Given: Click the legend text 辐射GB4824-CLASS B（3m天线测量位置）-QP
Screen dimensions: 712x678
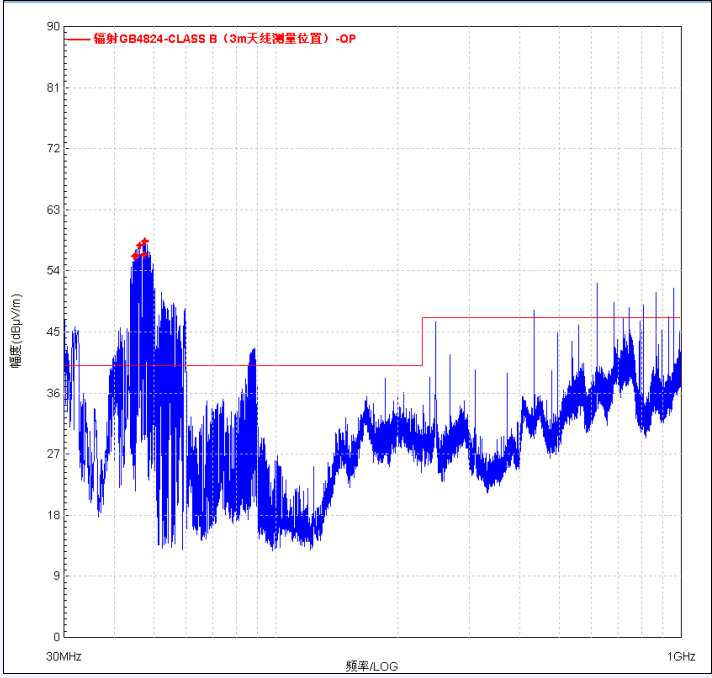Looking at the screenshot, I should (224, 39).
